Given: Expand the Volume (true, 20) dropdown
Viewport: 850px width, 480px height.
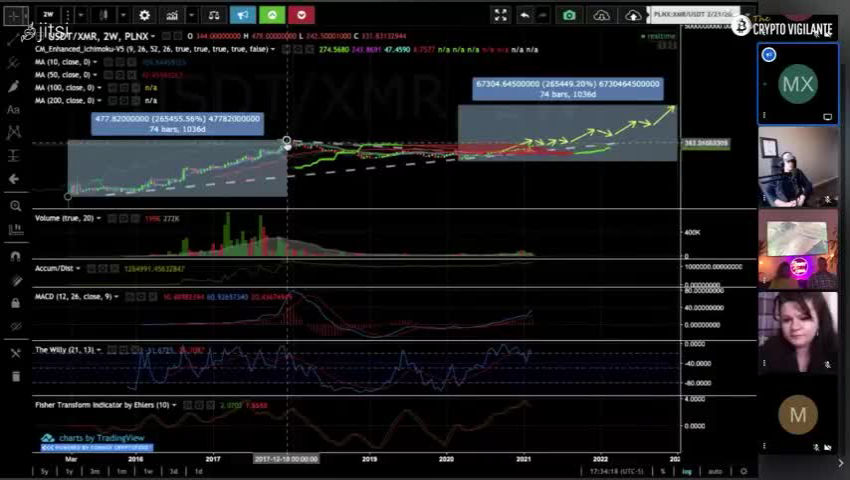Looking at the screenshot, I should point(99,218).
